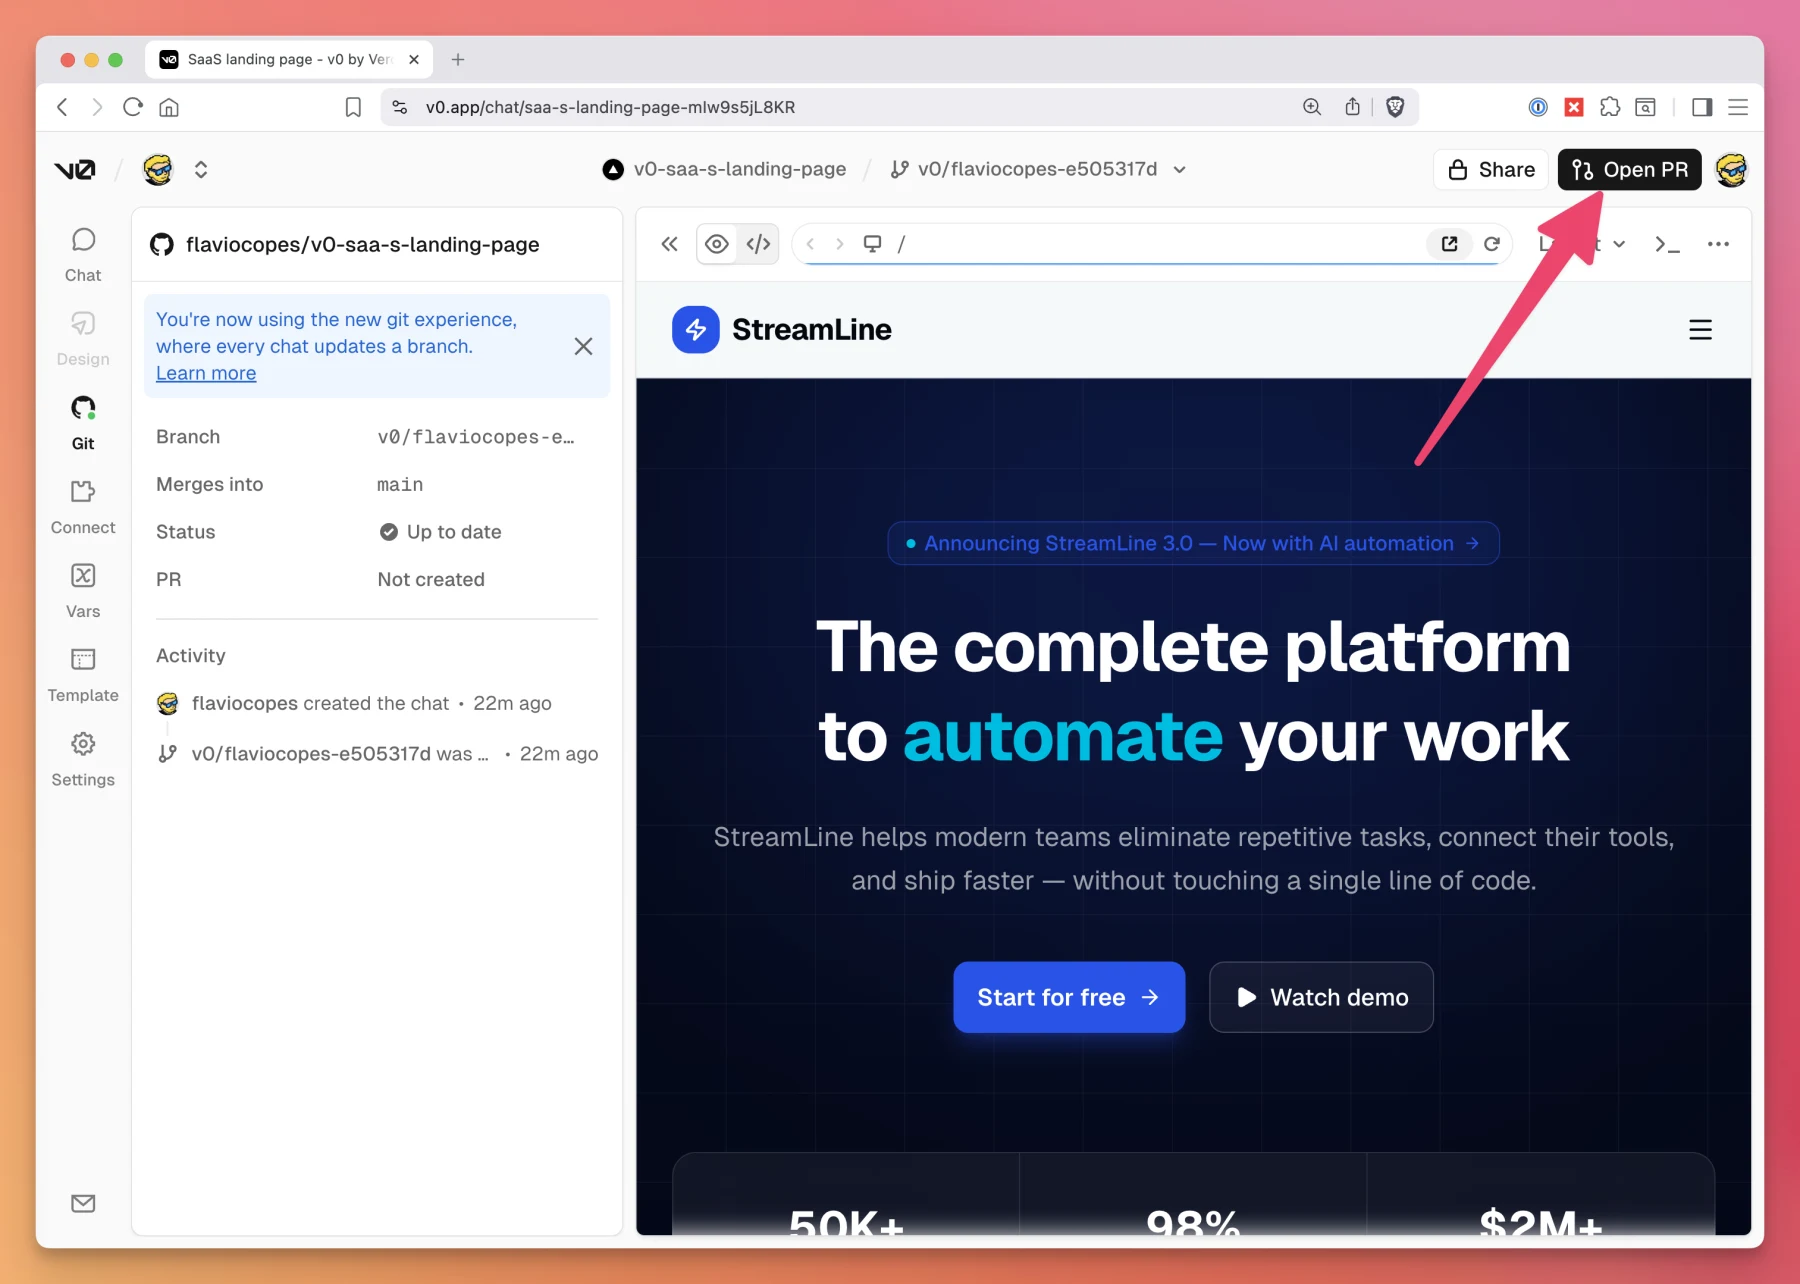Click the browser forward button
The height and width of the screenshot is (1284, 1800).
click(97, 107)
